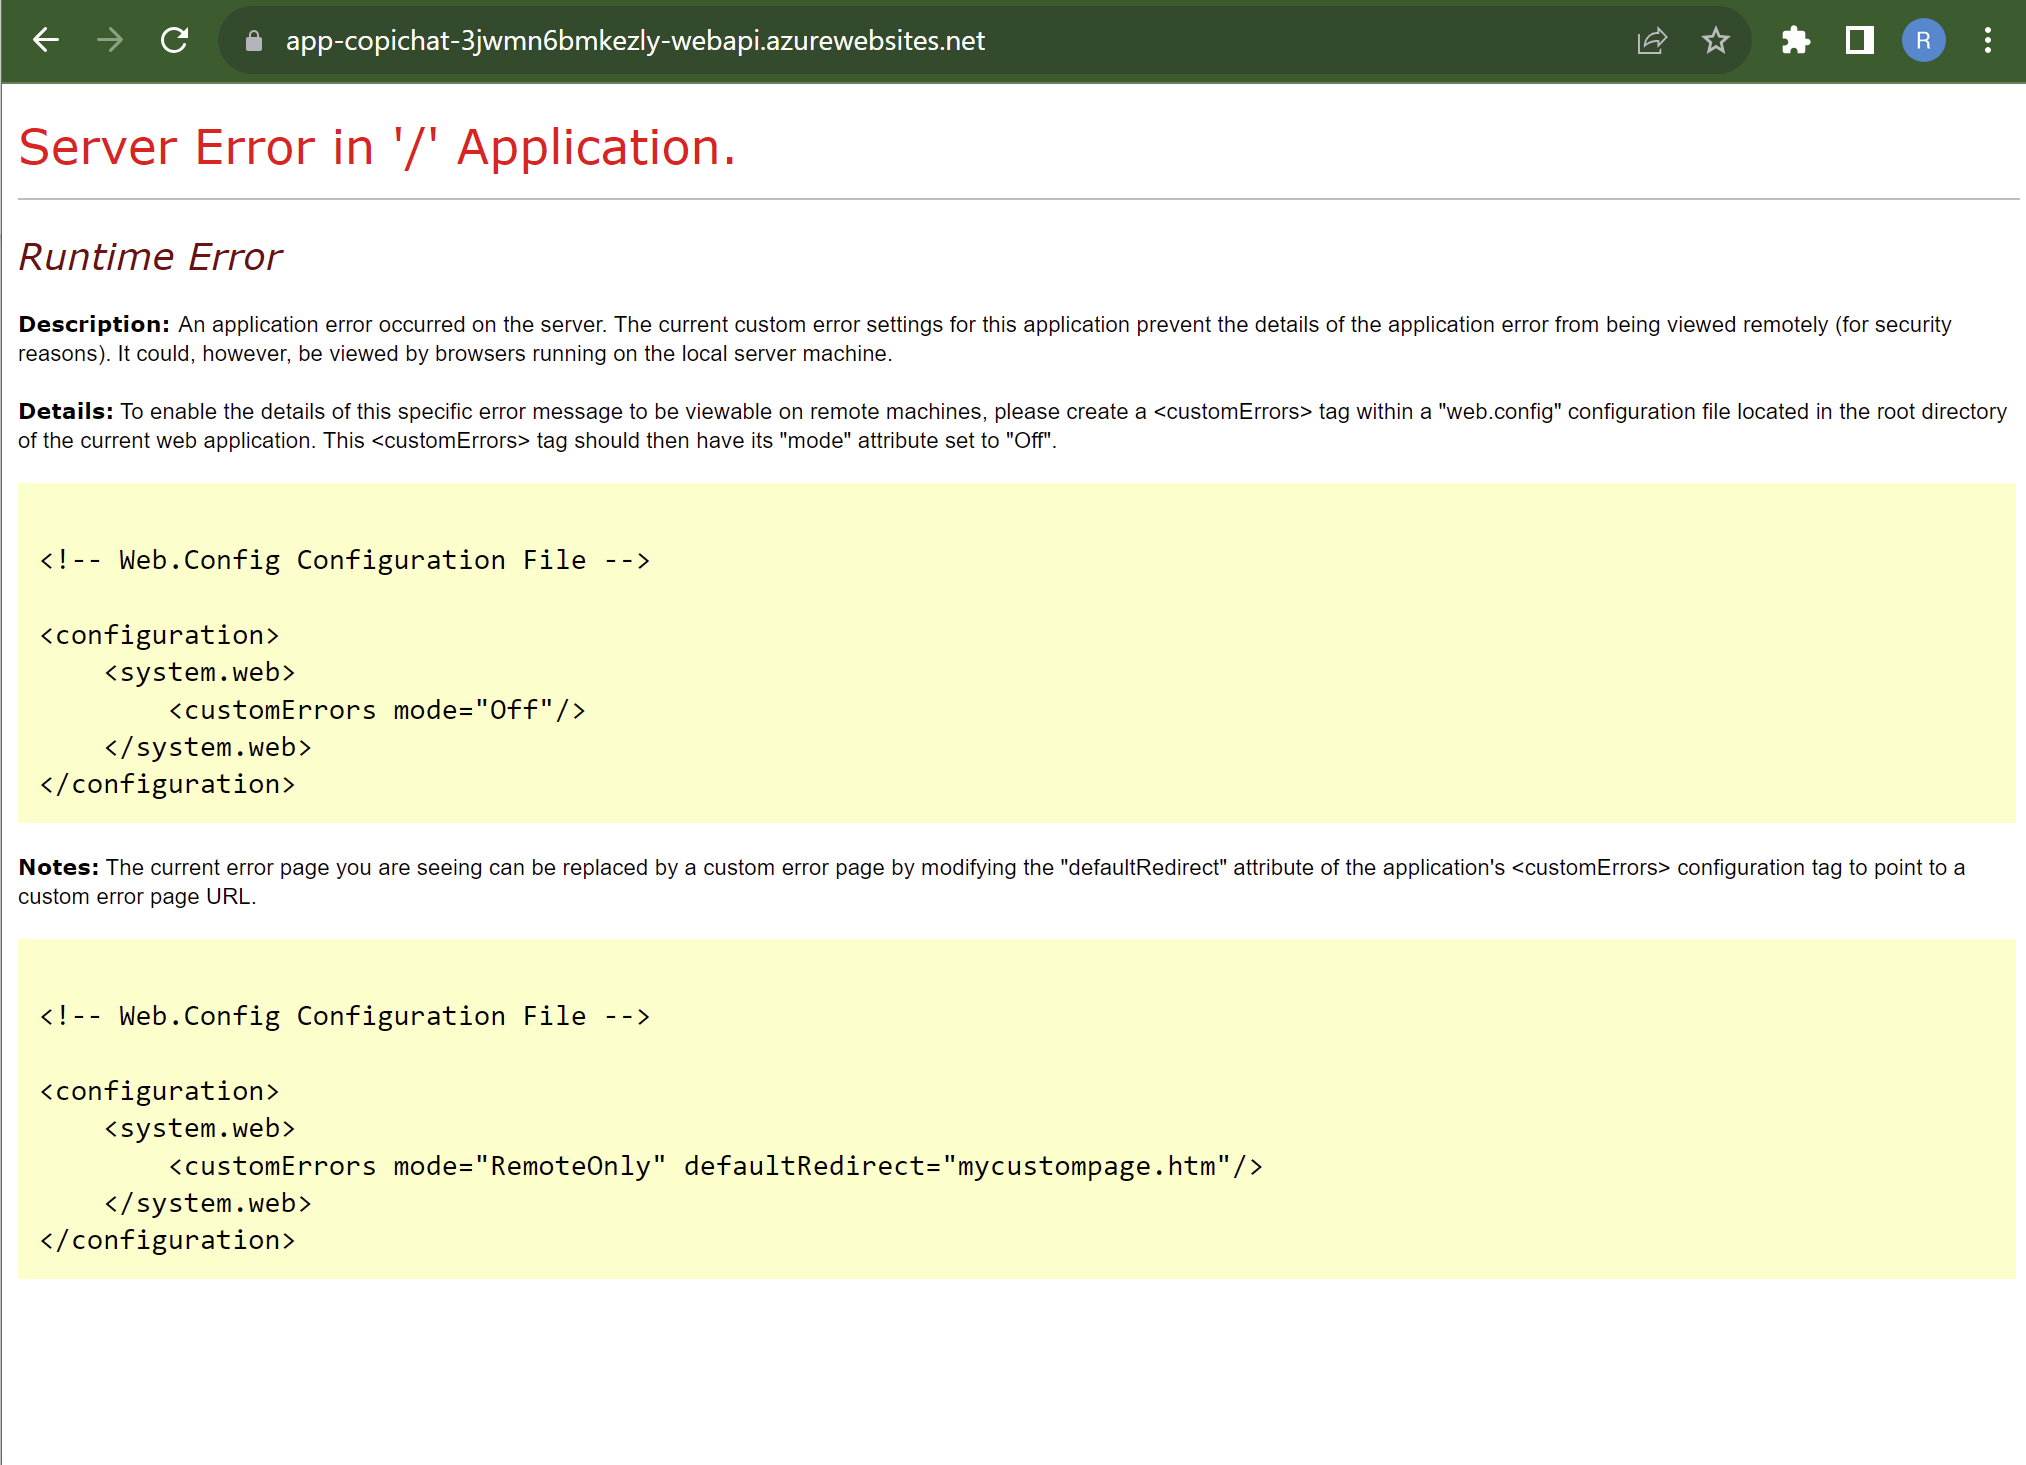Open browser settings menu entry
This screenshot has width=2026, height=1465.
tap(1988, 41)
